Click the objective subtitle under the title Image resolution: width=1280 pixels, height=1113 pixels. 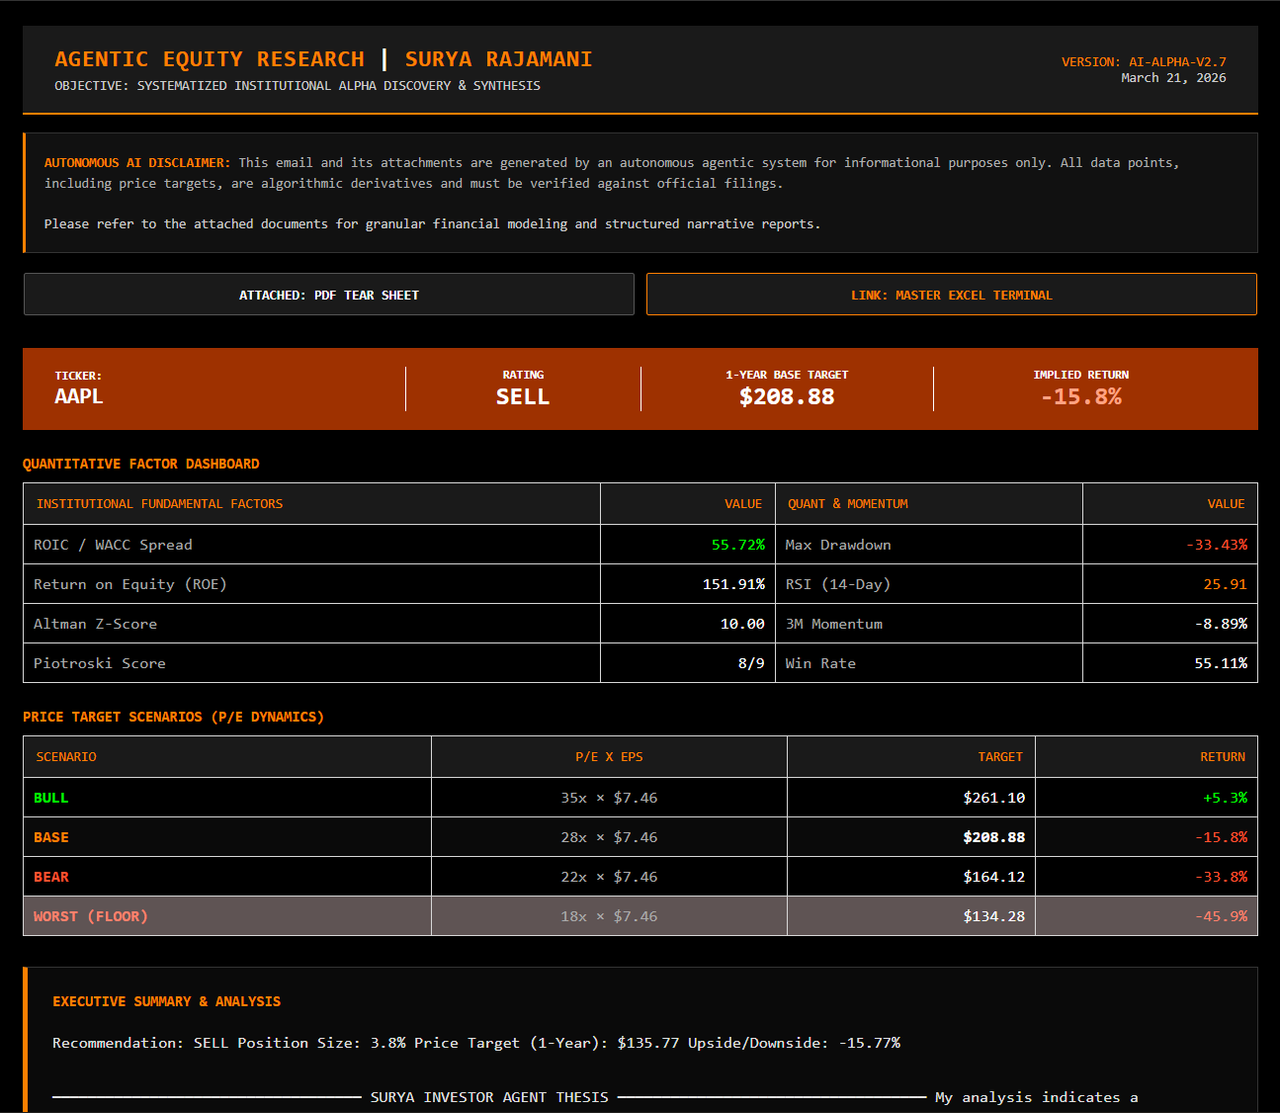(x=297, y=86)
